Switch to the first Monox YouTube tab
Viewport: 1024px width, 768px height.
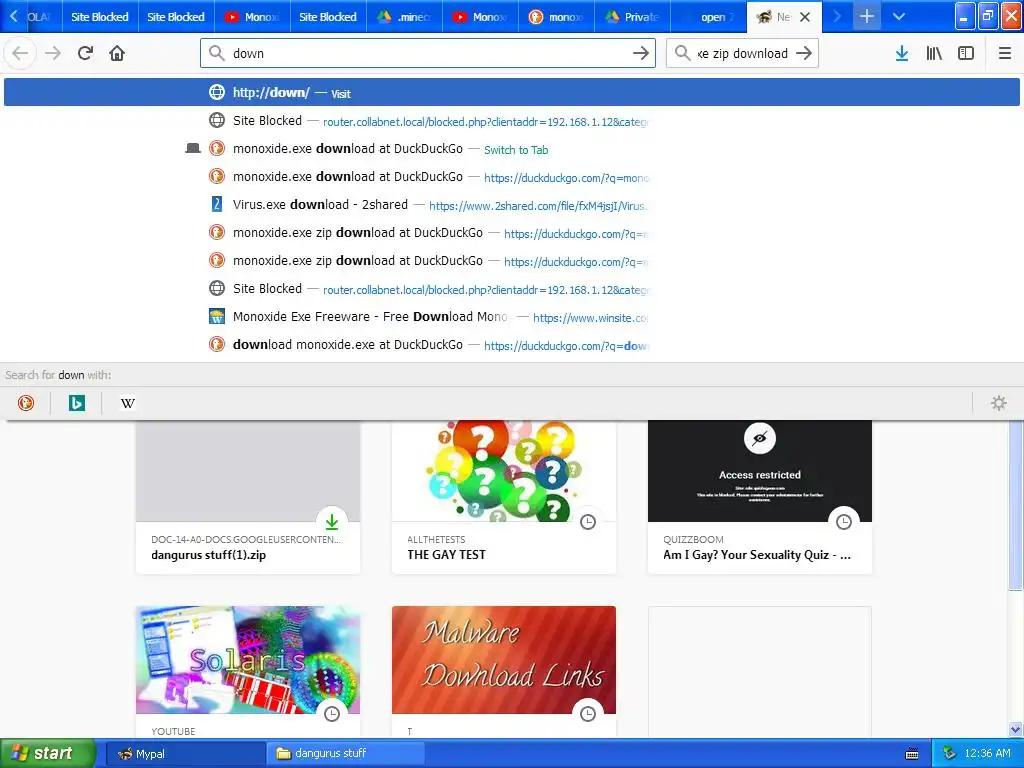tap(253, 17)
